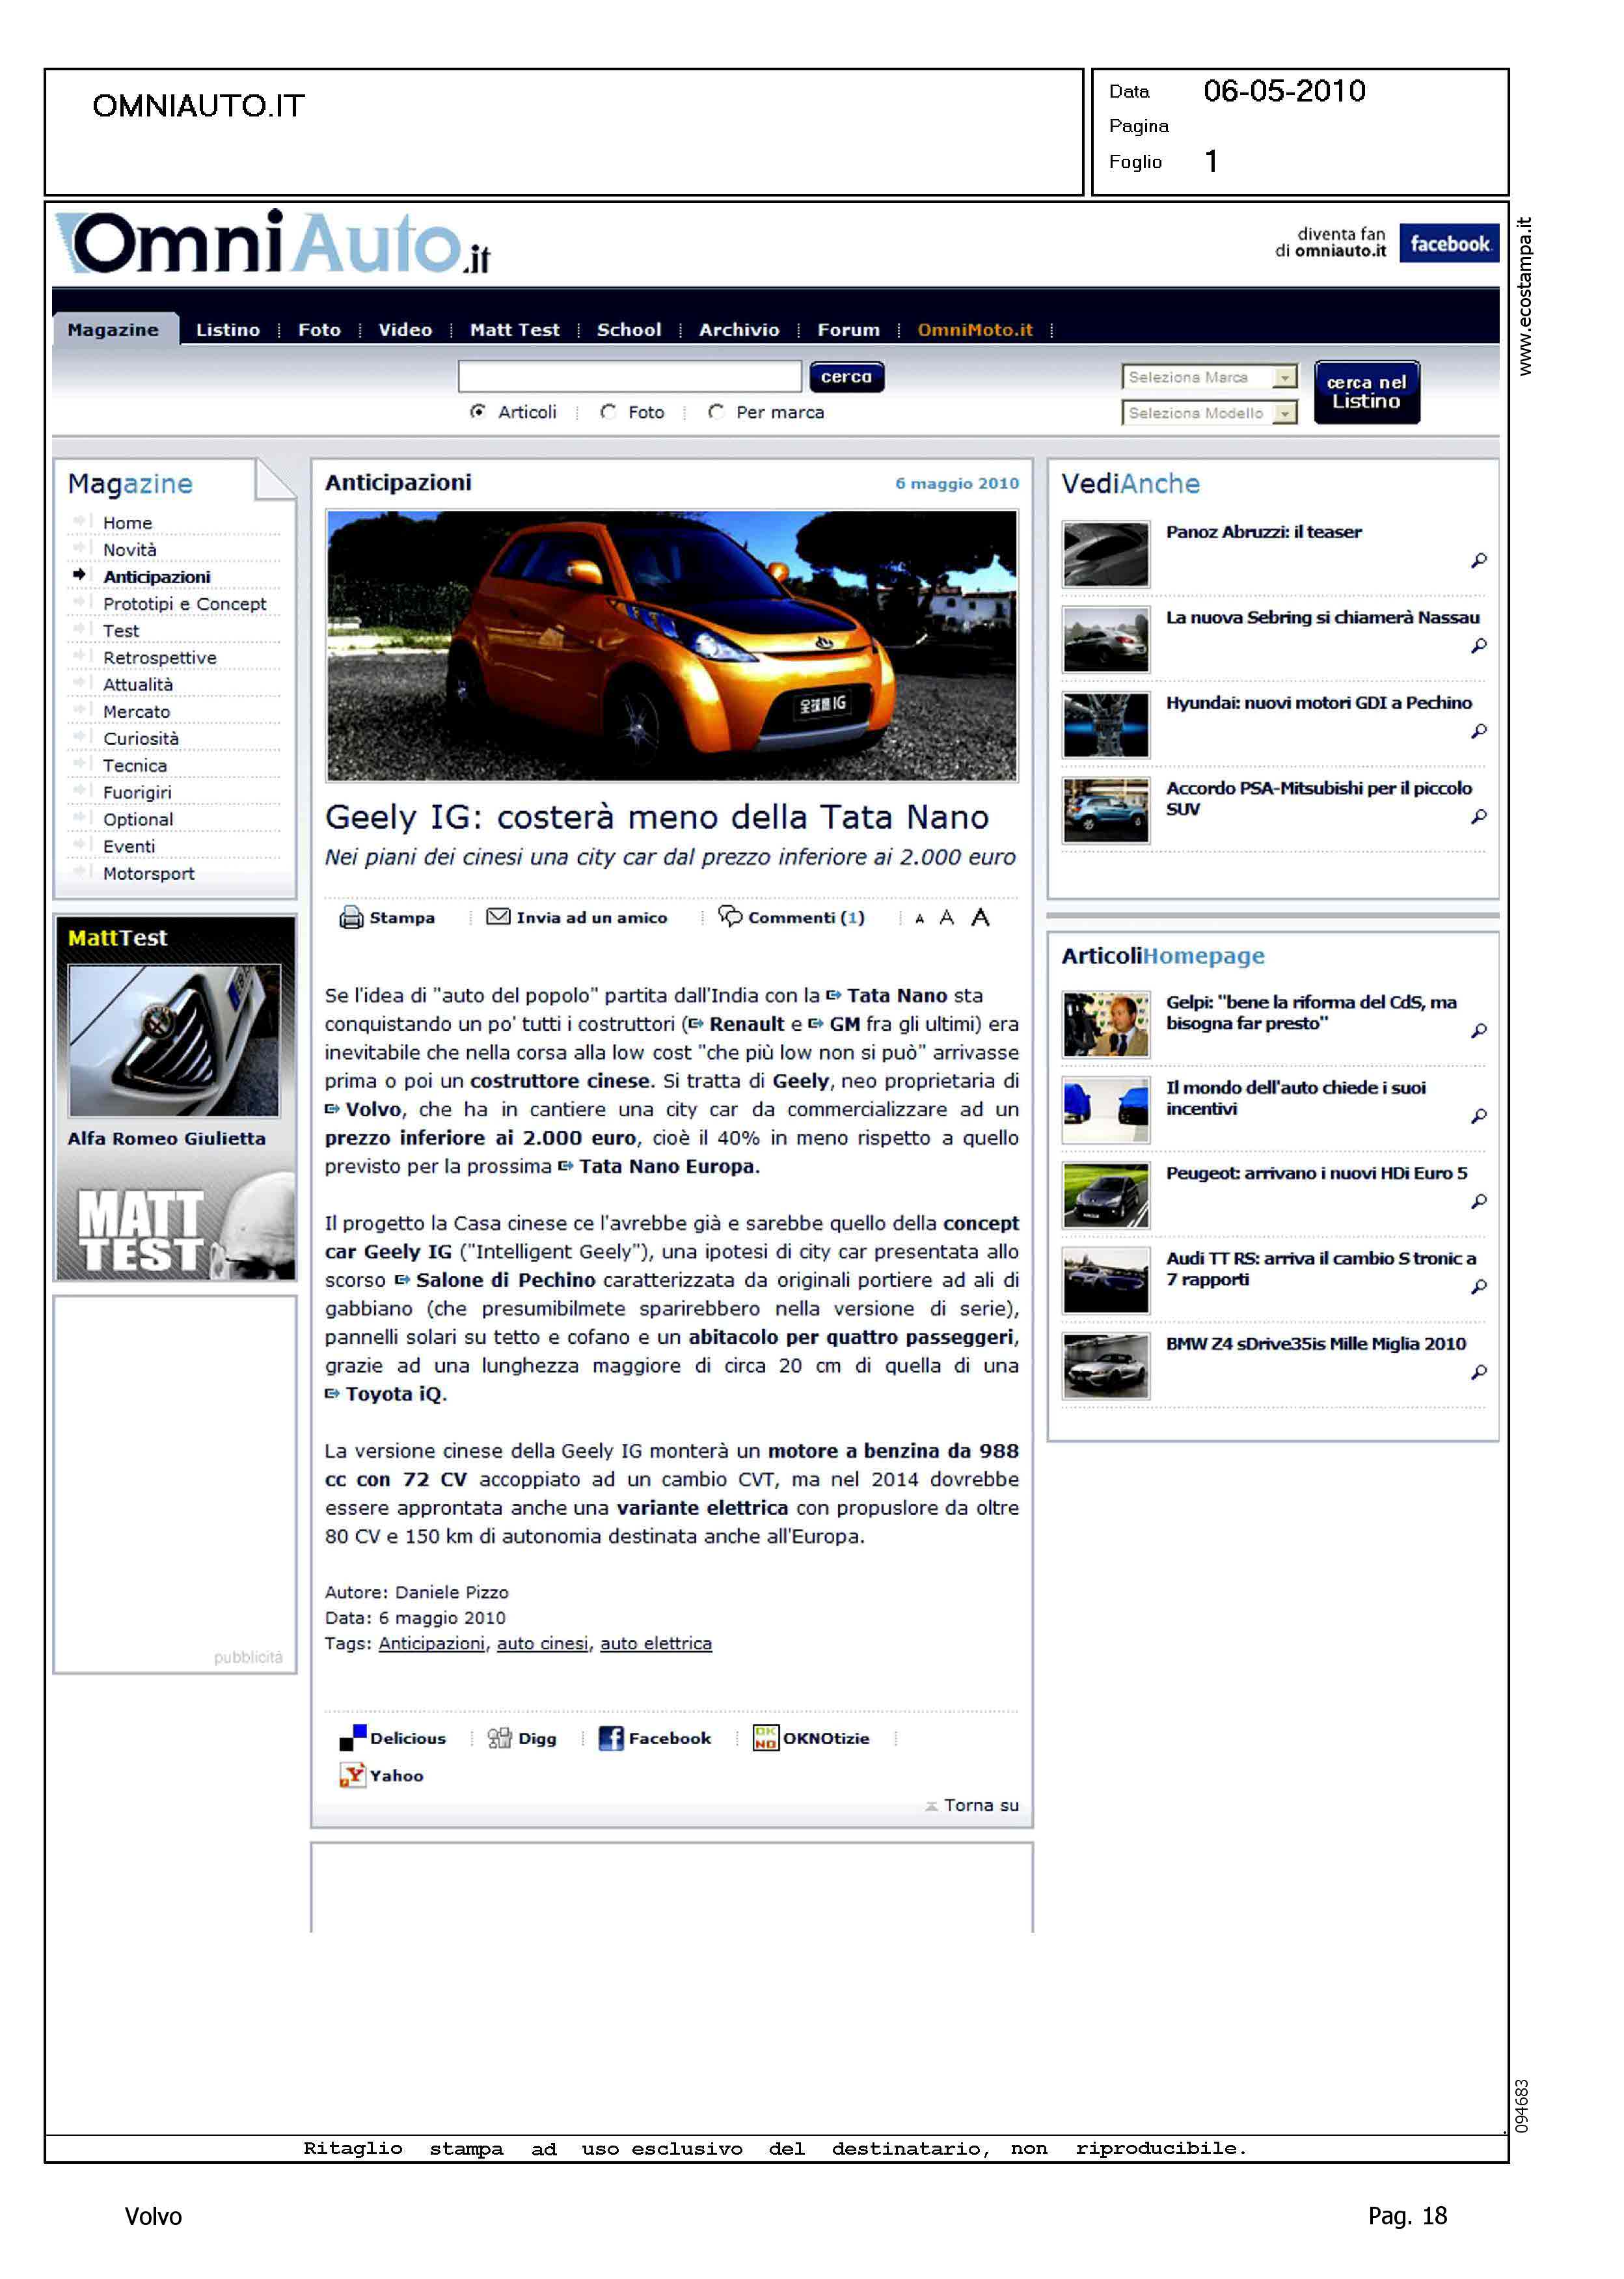Share the article on the Delicious icon
Screen dimensions: 1624x2279
click(352, 1738)
